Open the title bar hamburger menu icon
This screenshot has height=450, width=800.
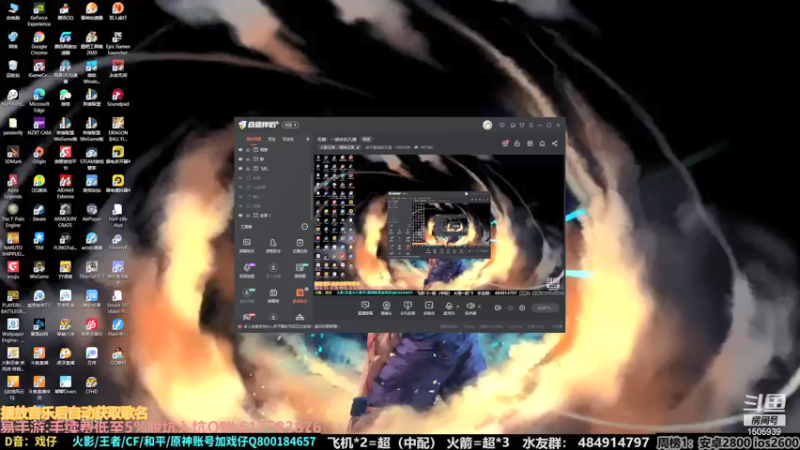coord(531,124)
